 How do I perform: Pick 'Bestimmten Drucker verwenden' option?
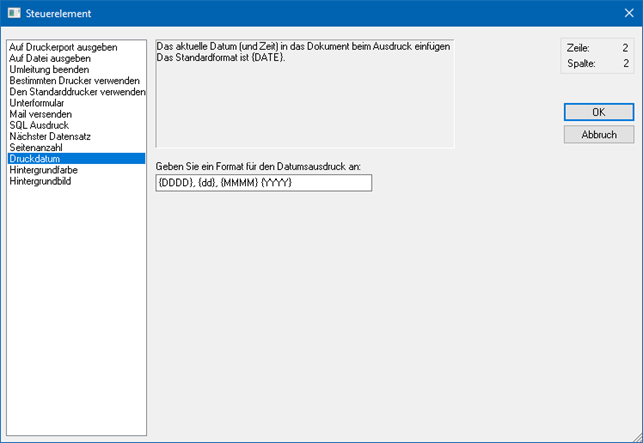(73, 81)
